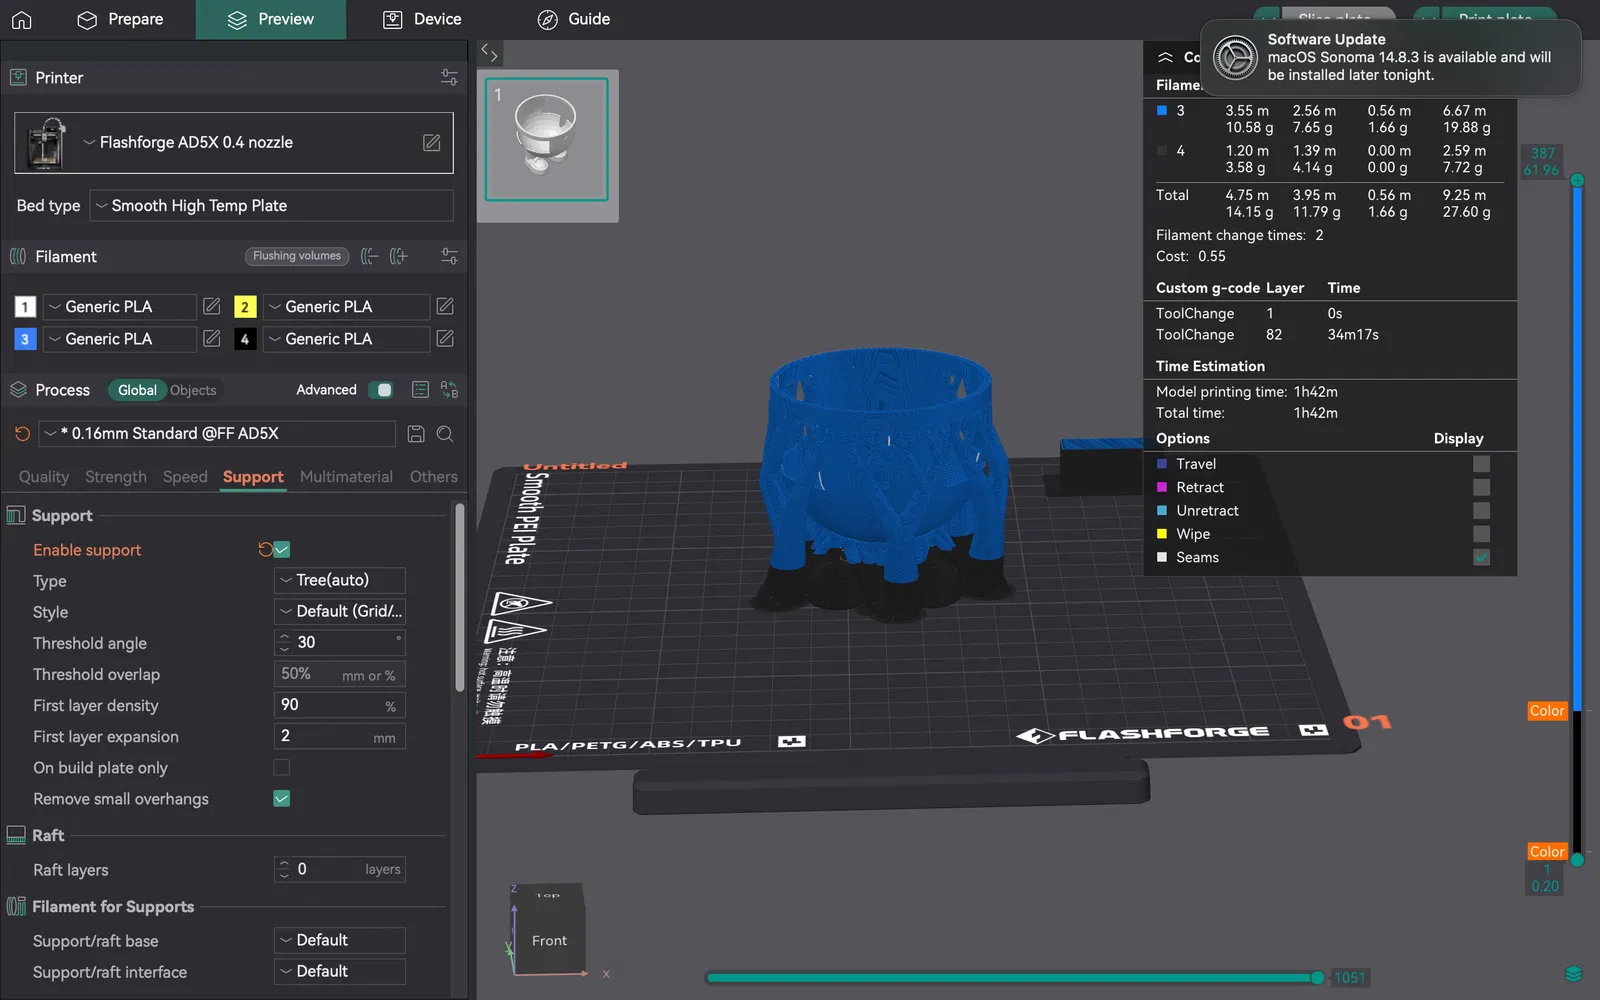This screenshot has width=1600, height=1000.
Task: Click the Color change marker near slider bottom
Action: (x=1547, y=851)
